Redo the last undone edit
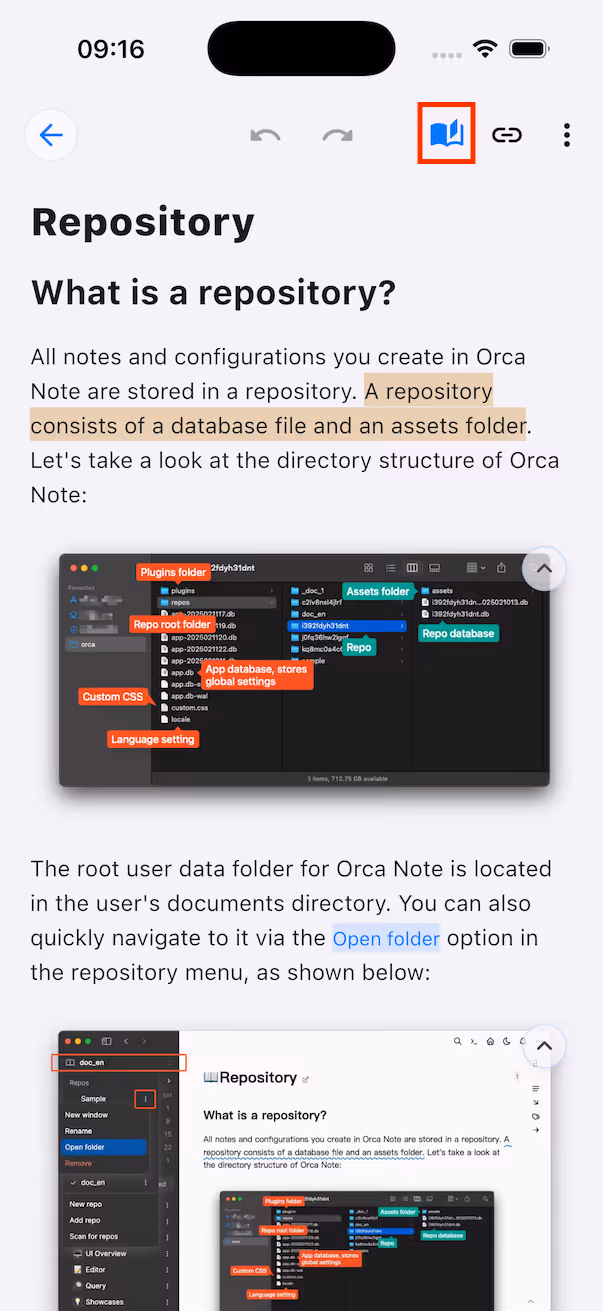The width and height of the screenshot is (603, 1311). [x=338, y=135]
